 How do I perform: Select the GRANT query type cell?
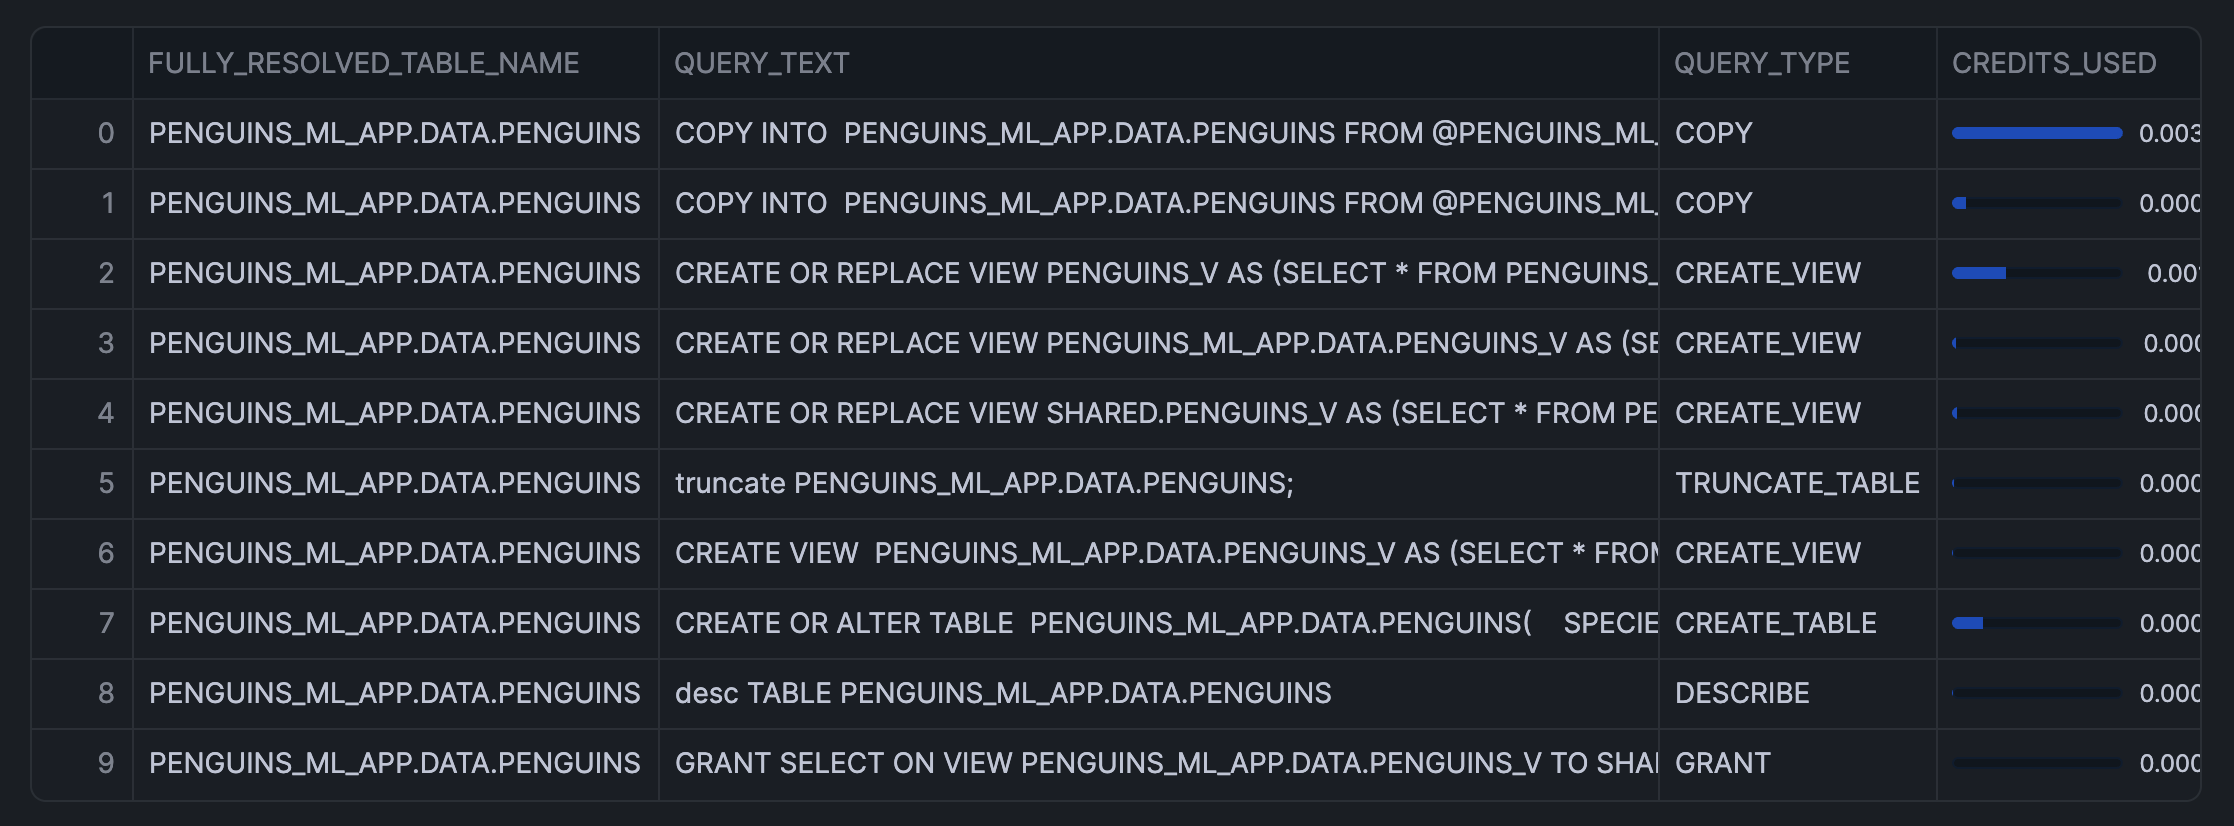click(x=1722, y=763)
